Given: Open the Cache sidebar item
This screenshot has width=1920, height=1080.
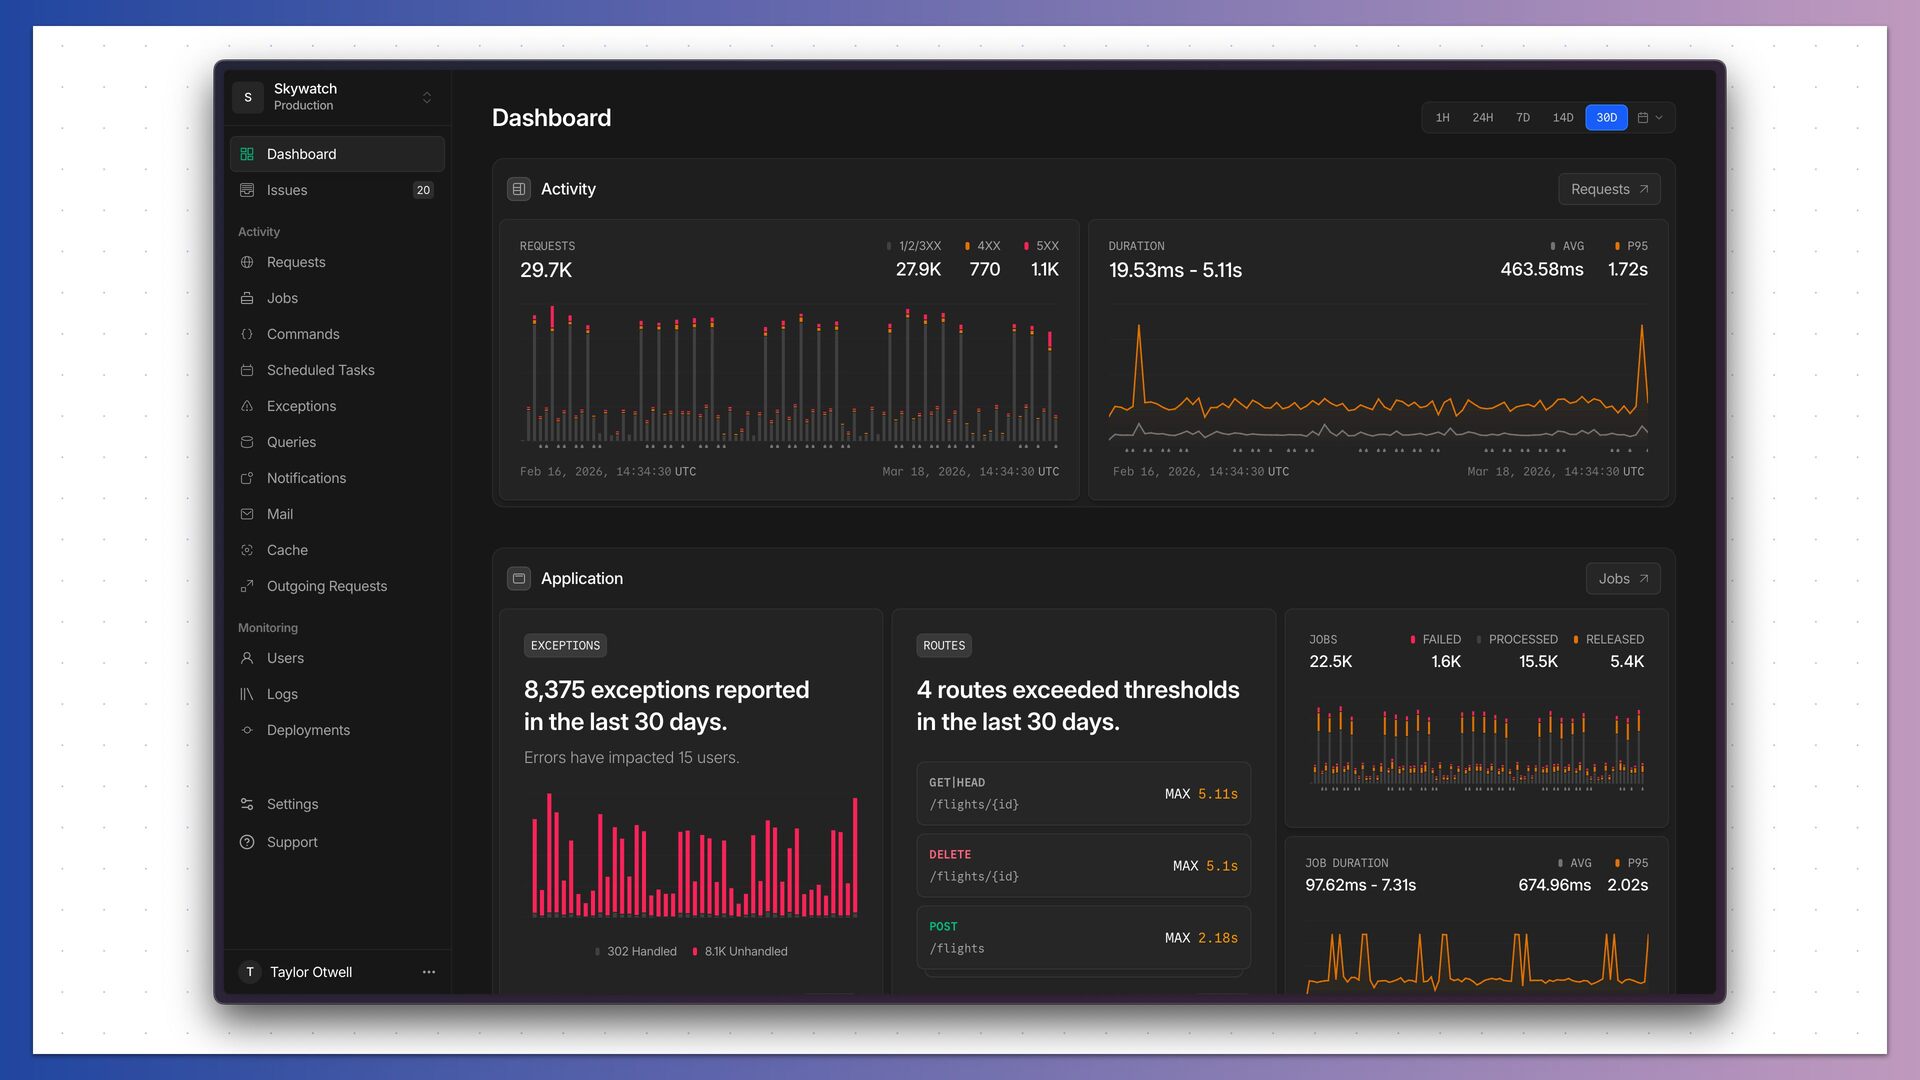Looking at the screenshot, I should [x=287, y=550].
